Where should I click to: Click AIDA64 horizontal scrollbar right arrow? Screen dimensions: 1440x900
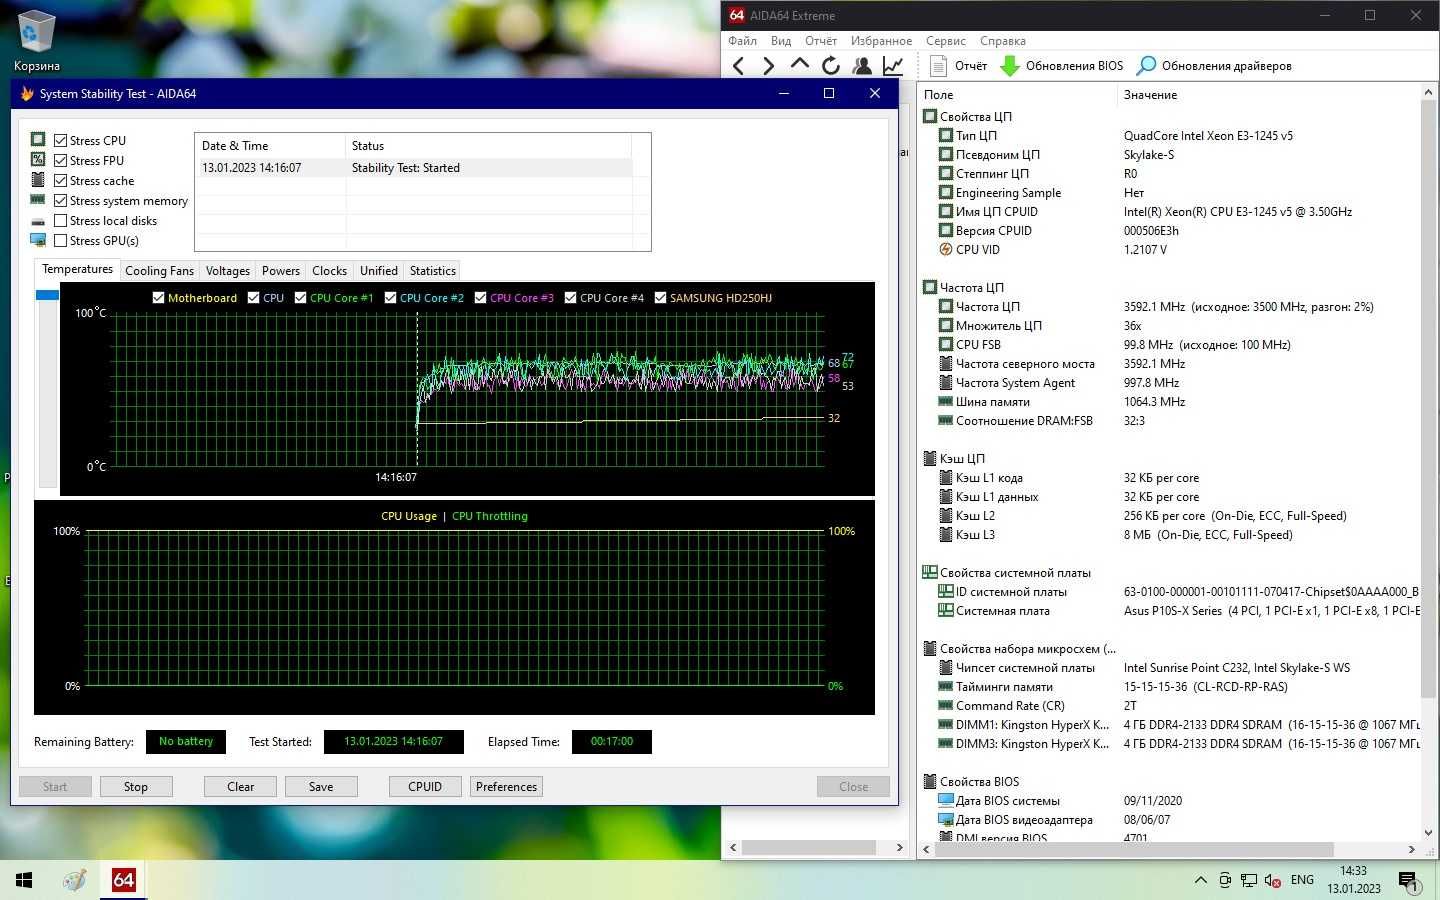tap(1411, 849)
